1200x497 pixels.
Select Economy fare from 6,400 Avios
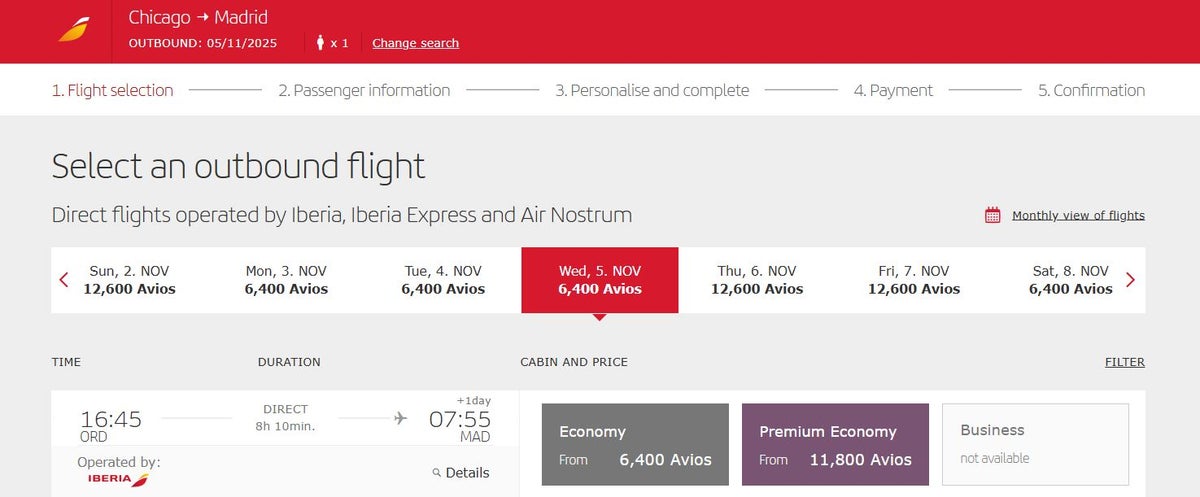click(x=635, y=445)
